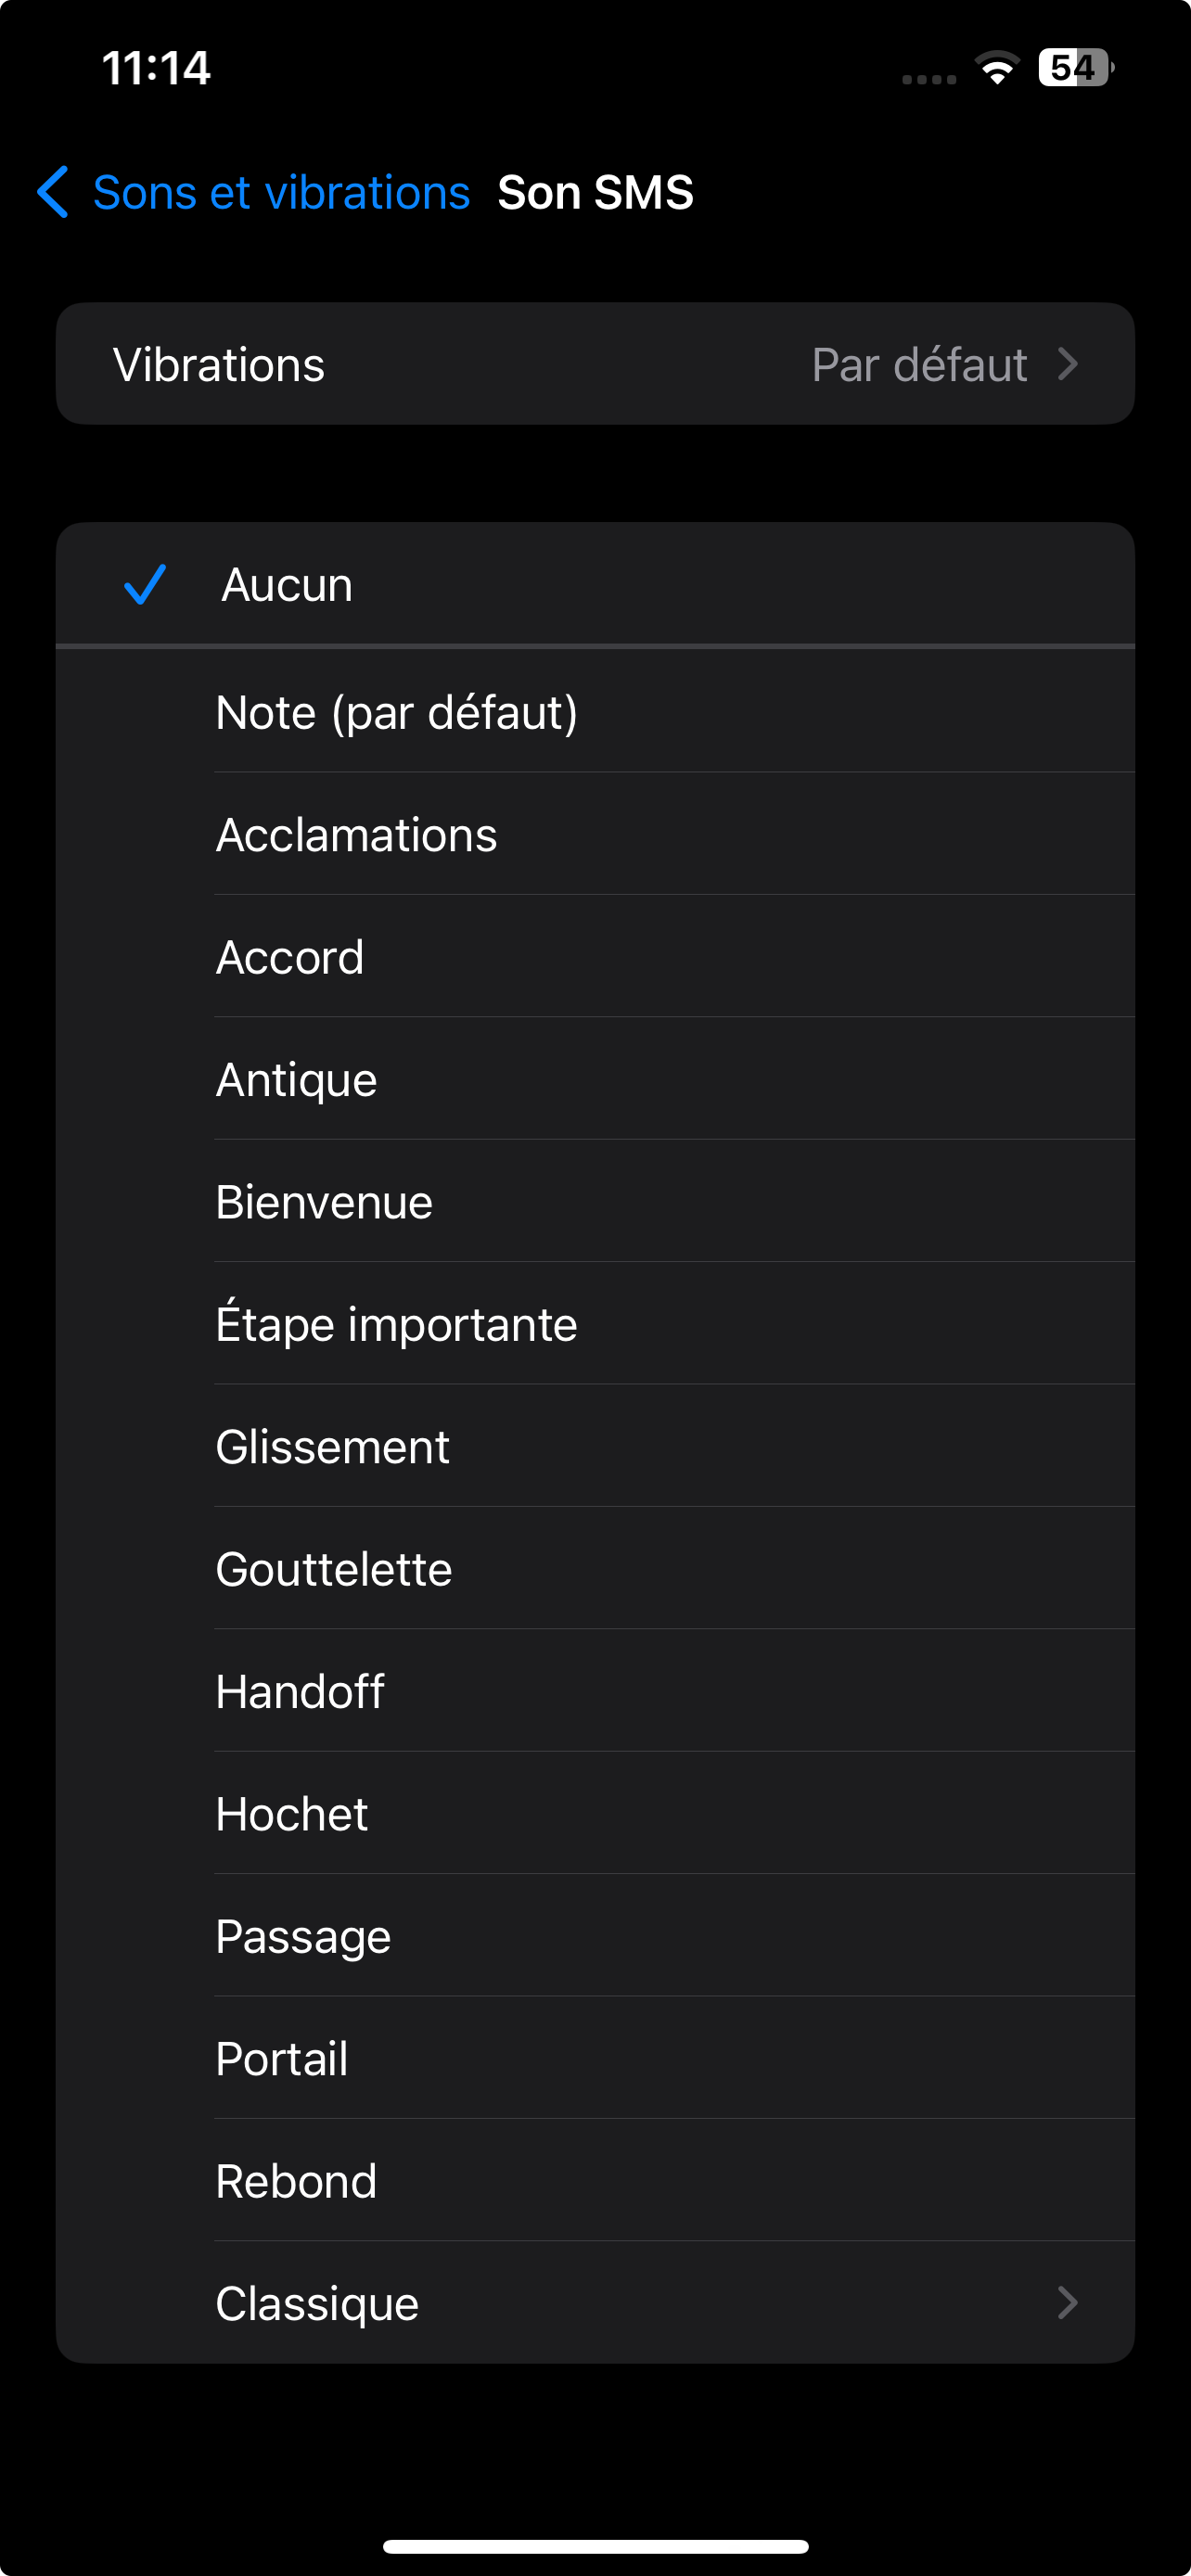The height and width of the screenshot is (2576, 1191).
Task: Select the Rebond sound
Action: [x=296, y=2181]
